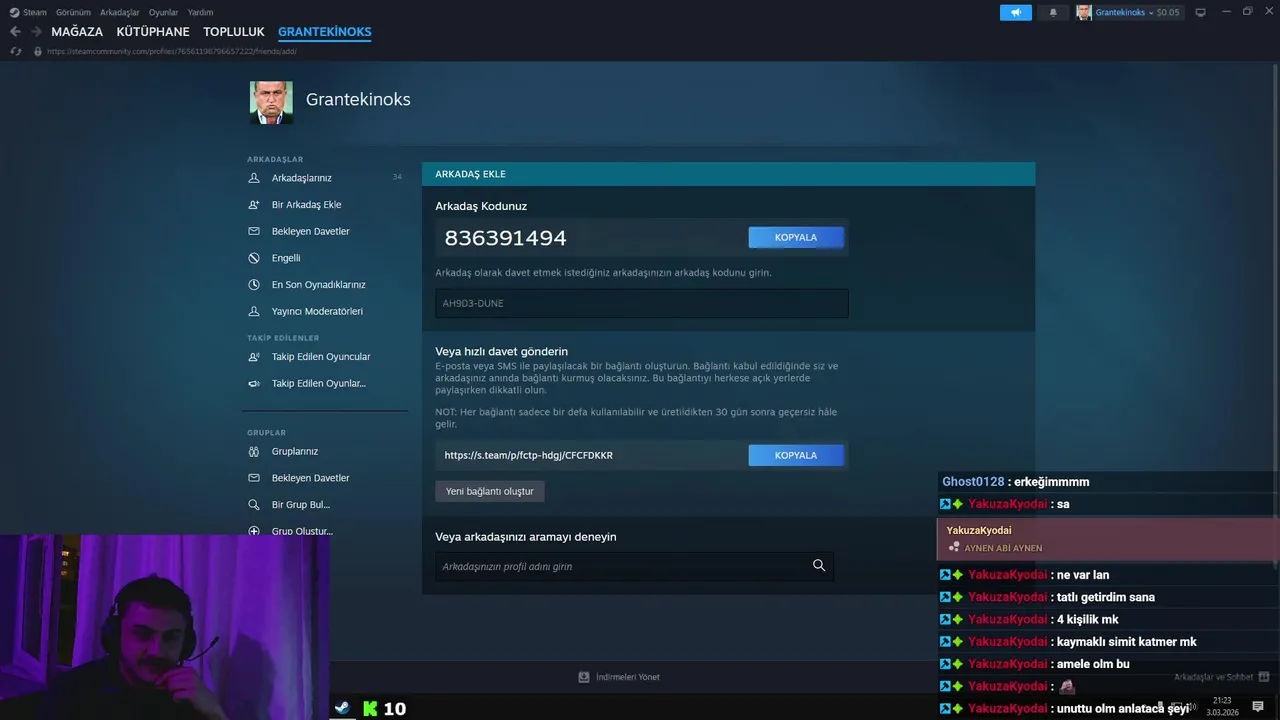Click the ARKADAŞ EKLE panel header
Screen dimensions: 1280x720
point(728,174)
